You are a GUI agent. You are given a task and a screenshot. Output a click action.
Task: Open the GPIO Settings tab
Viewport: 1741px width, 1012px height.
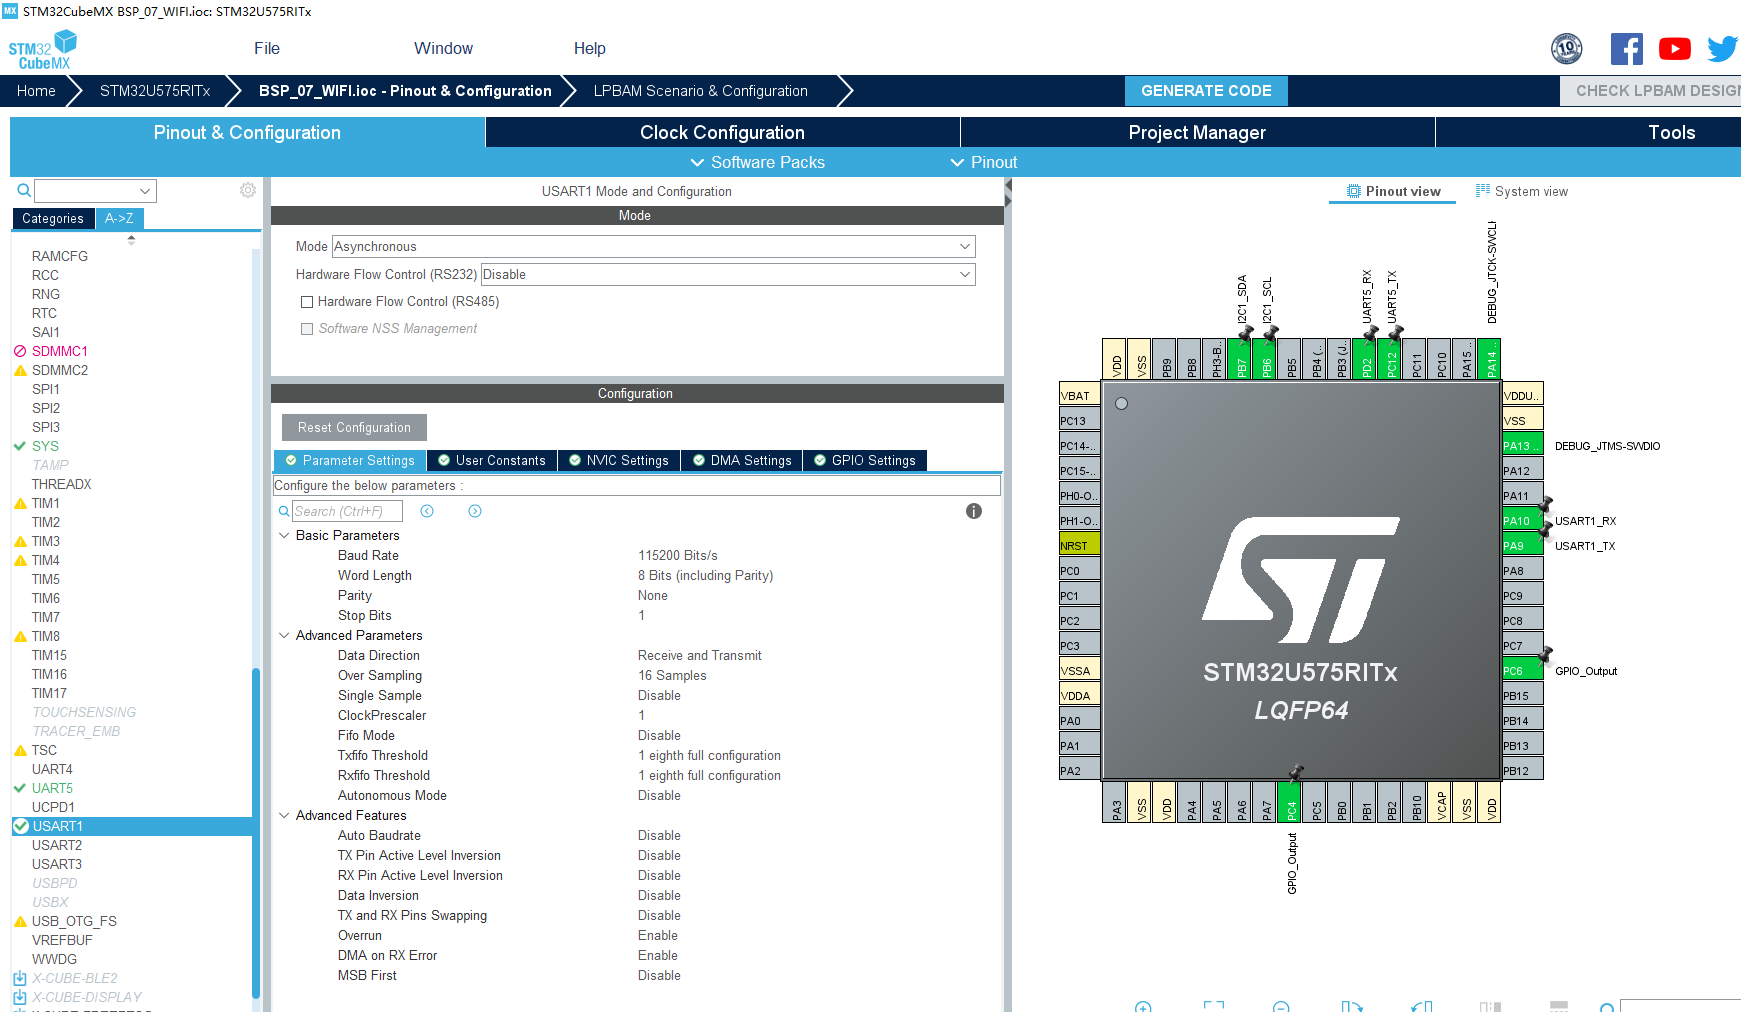click(x=865, y=460)
